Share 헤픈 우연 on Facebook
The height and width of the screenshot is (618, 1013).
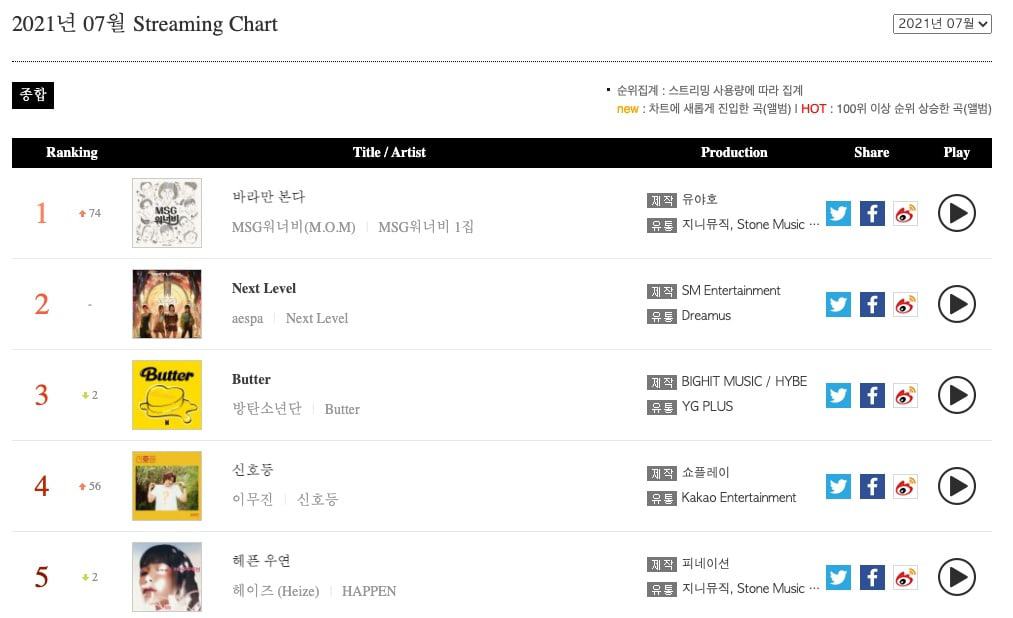872,577
